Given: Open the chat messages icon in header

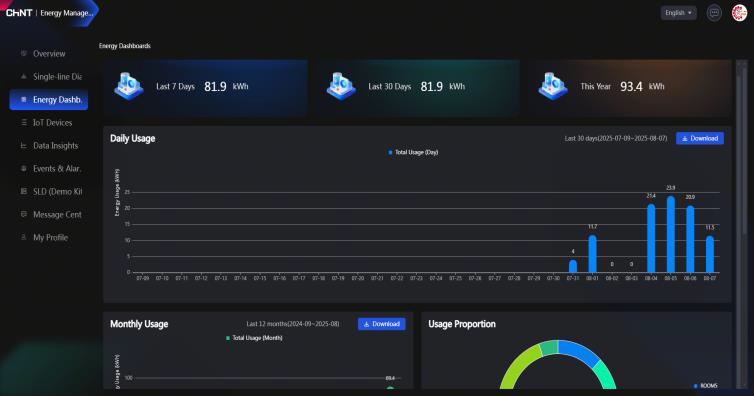Looking at the screenshot, I should click(x=714, y=13).
